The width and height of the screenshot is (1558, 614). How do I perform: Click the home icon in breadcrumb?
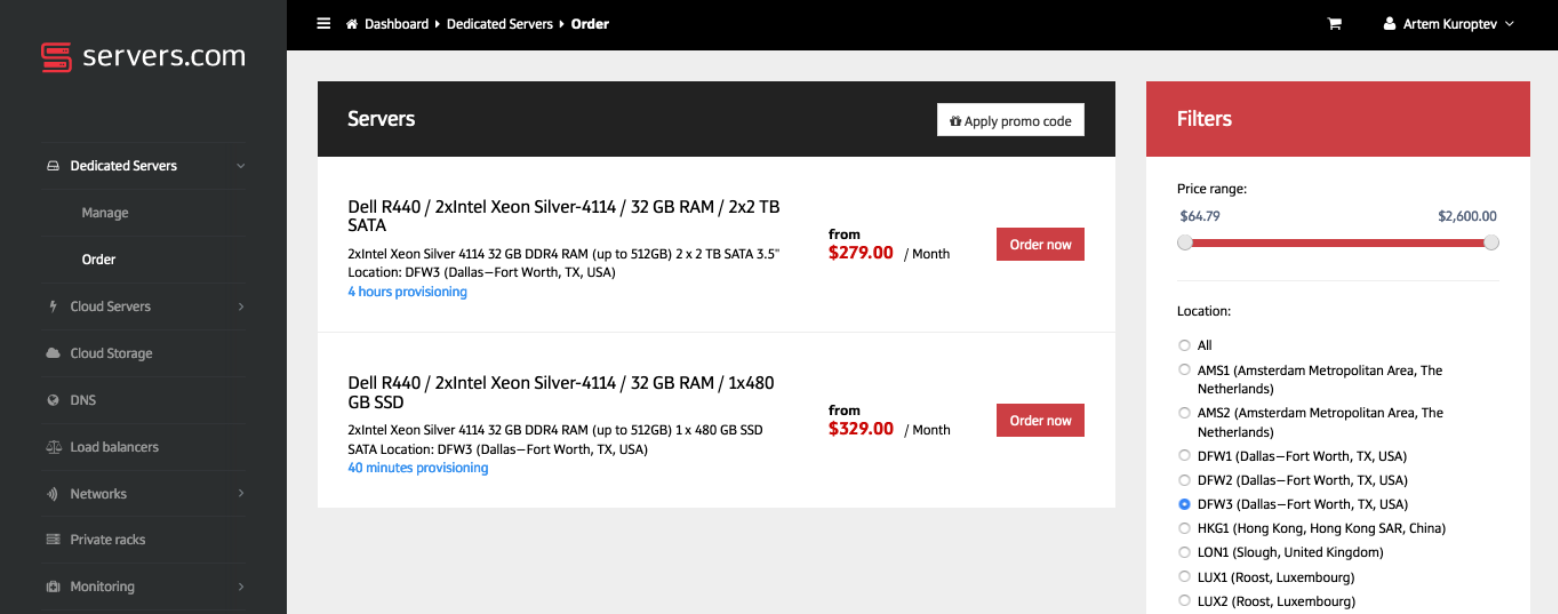(x=352, y=24)
